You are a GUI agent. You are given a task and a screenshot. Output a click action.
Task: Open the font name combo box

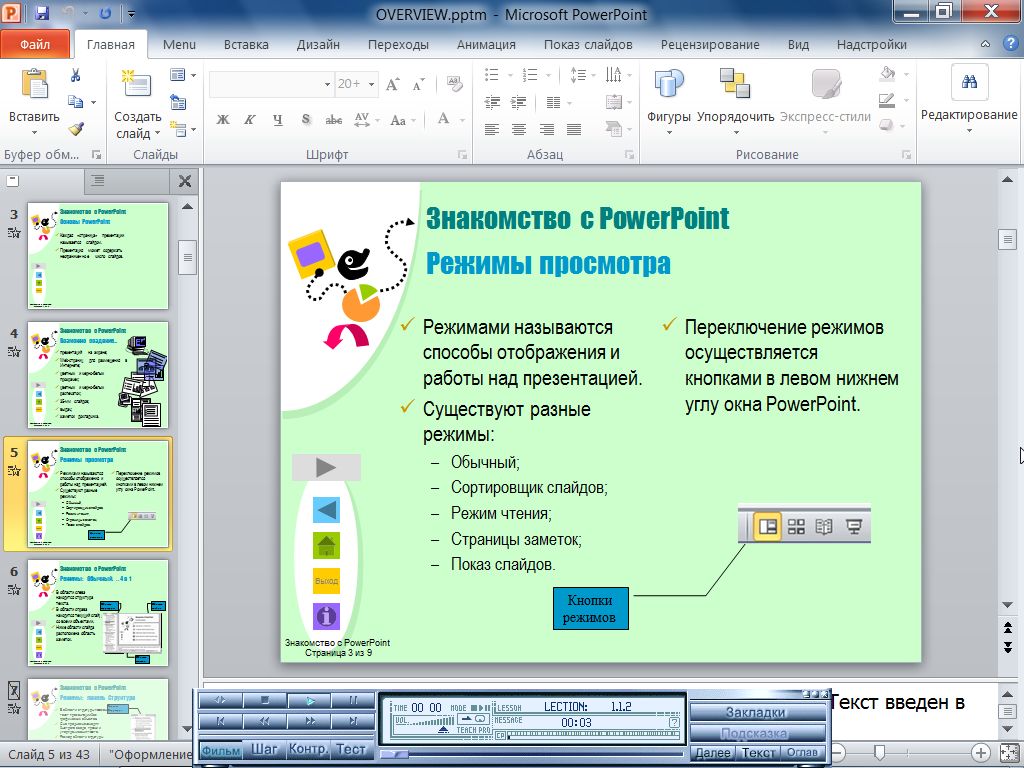pos(271,84)
